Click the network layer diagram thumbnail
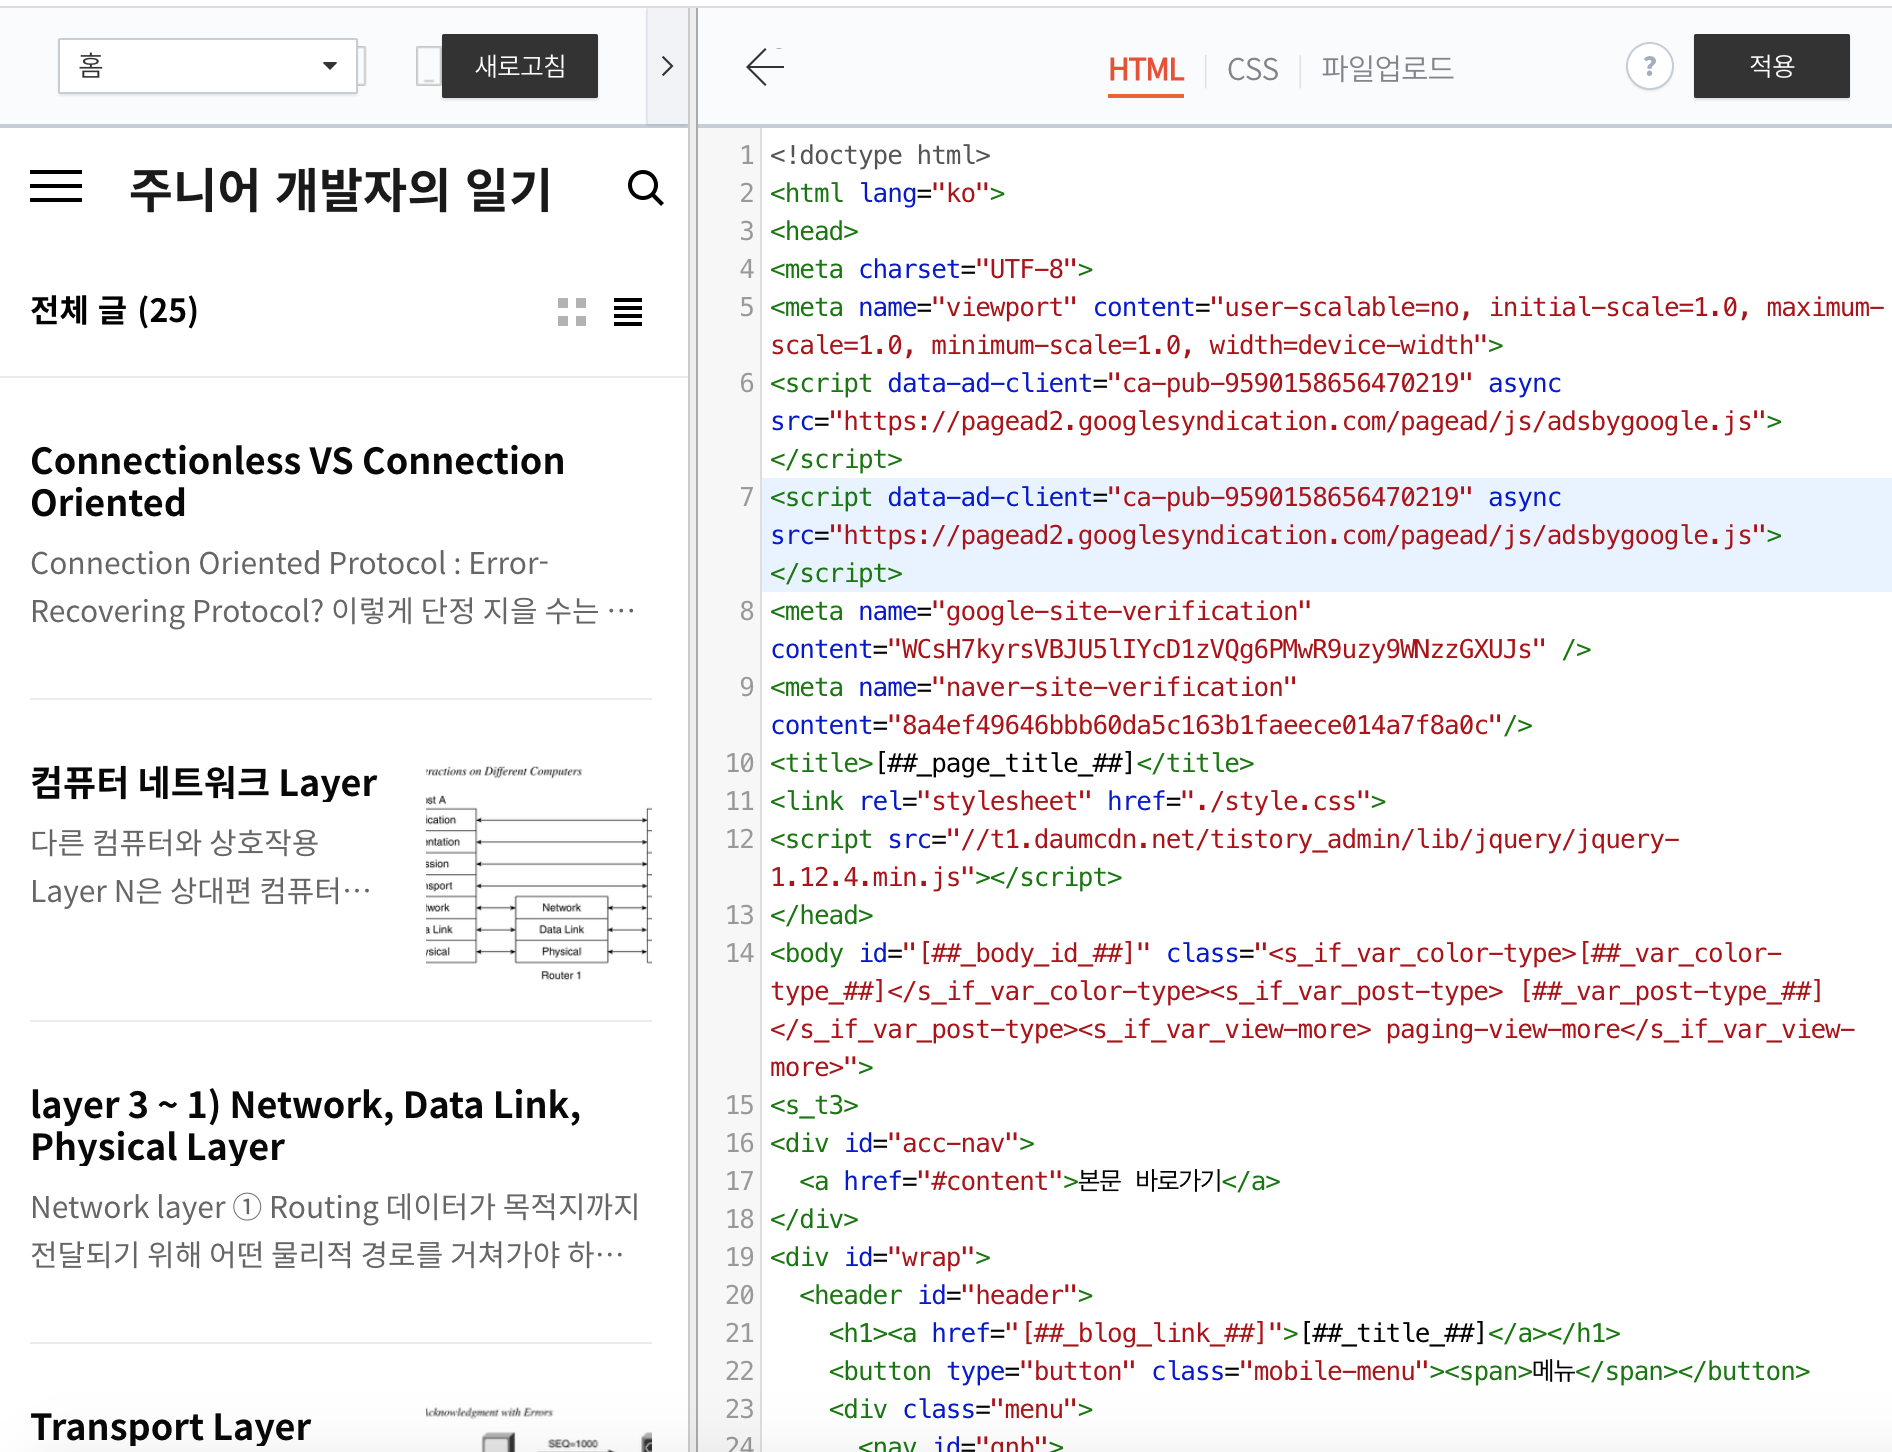The height and width of the screenshot is (1452, 1892). (x=539, y=873)
